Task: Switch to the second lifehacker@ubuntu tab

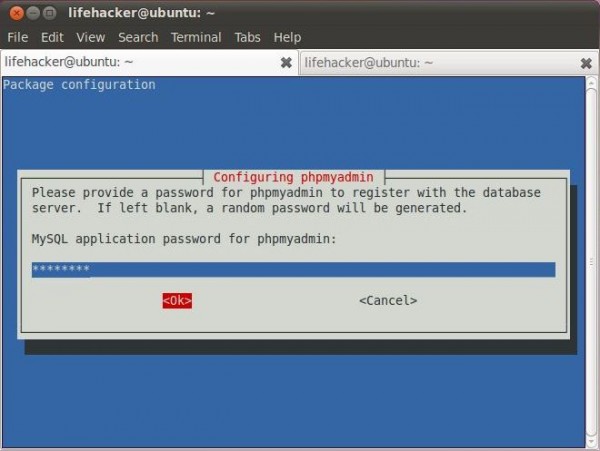Action: coord(449,63)
